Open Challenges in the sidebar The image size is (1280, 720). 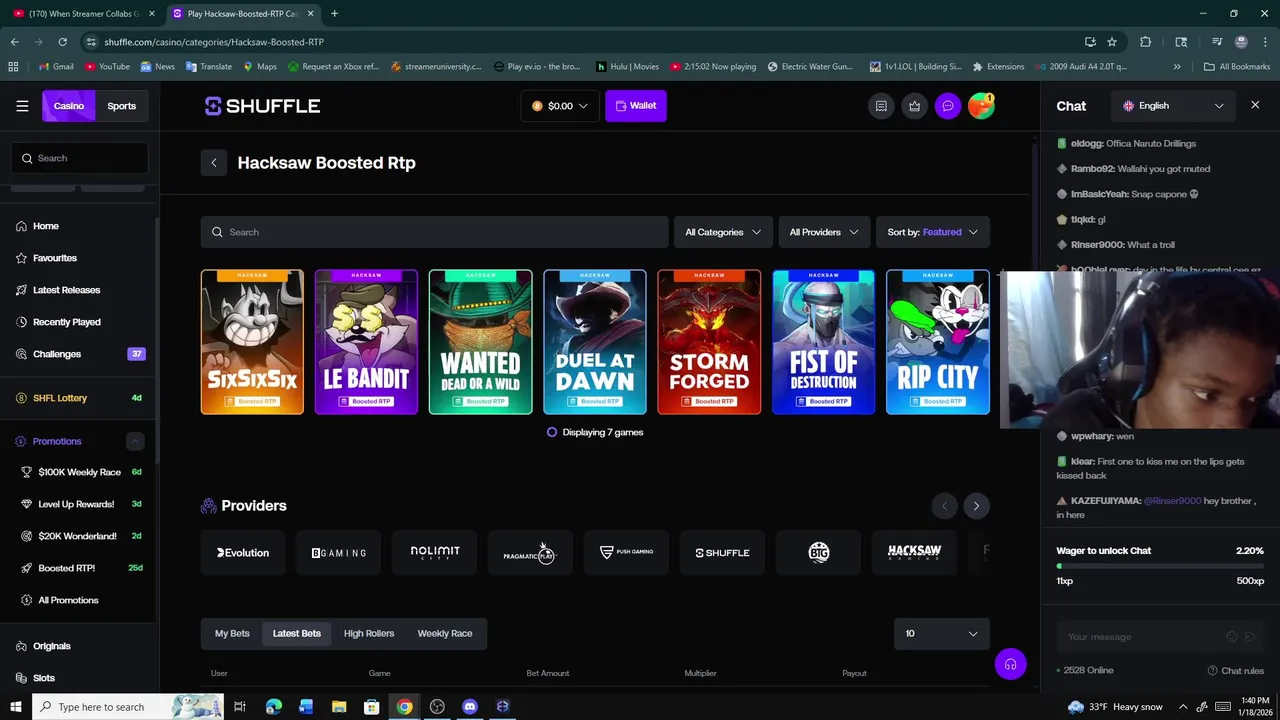pyautogui.click(x=80, y=354)
